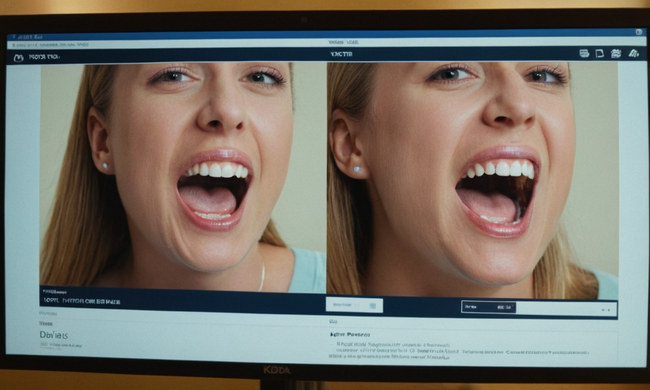Click the white button below the photos
The width and height of the screenshot is (650, 390).
[x=354, y=305]
